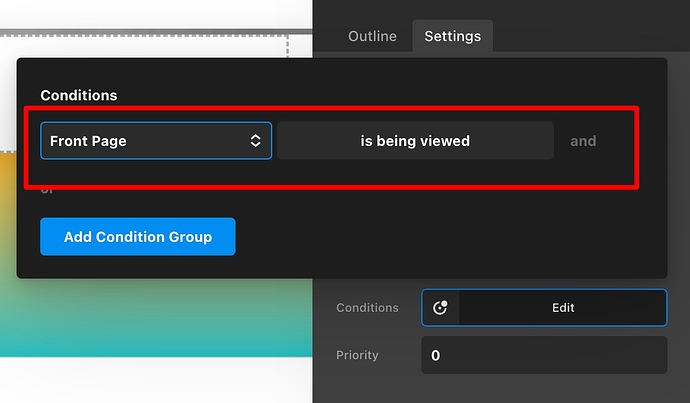
Task: Click the conditions status icon beside Edit
Action: pyautogui.click(x=440, y=308)
